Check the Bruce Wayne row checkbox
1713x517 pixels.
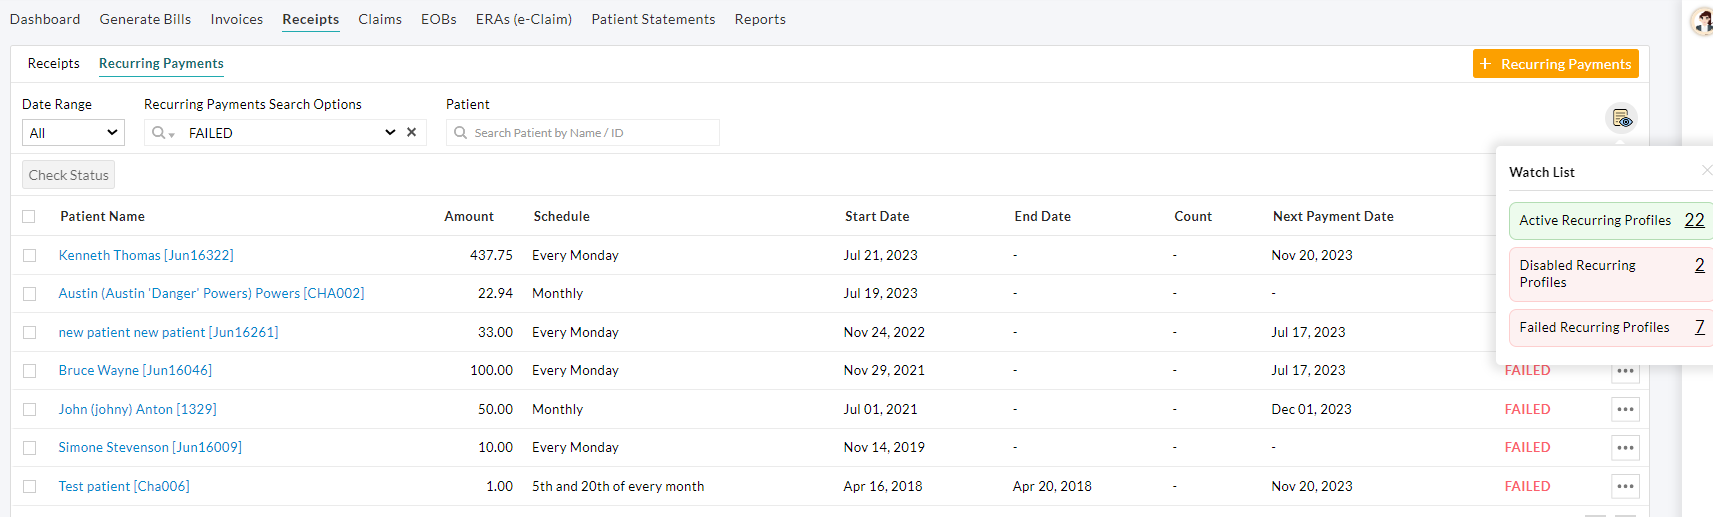tap(29, 371)
